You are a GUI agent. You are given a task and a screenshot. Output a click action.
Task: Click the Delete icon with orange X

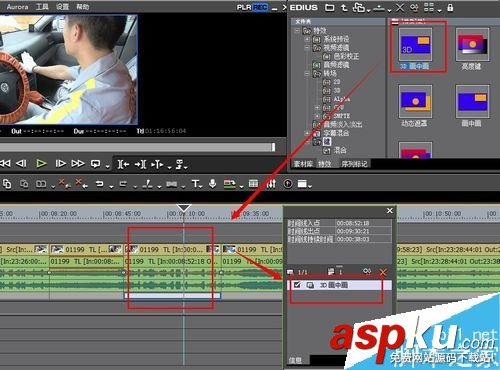tap(63, 183)
